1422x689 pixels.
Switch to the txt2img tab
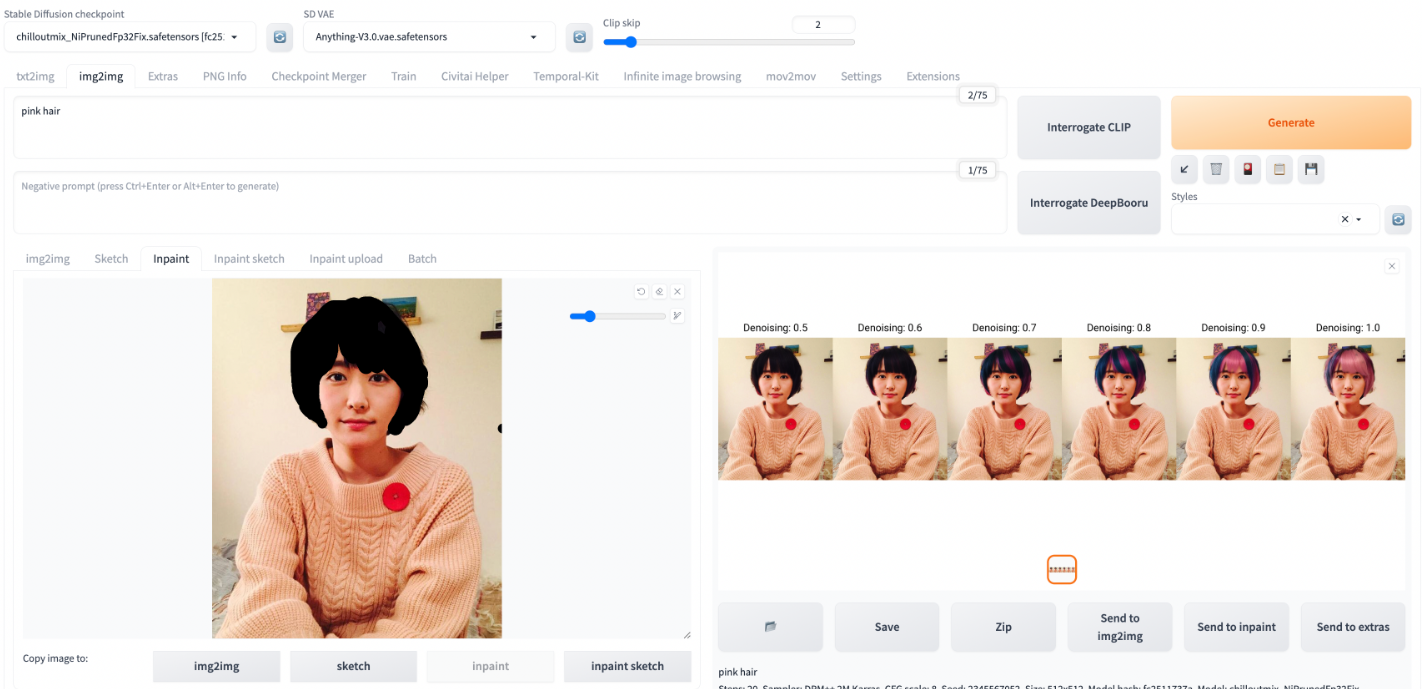(35, 76)
